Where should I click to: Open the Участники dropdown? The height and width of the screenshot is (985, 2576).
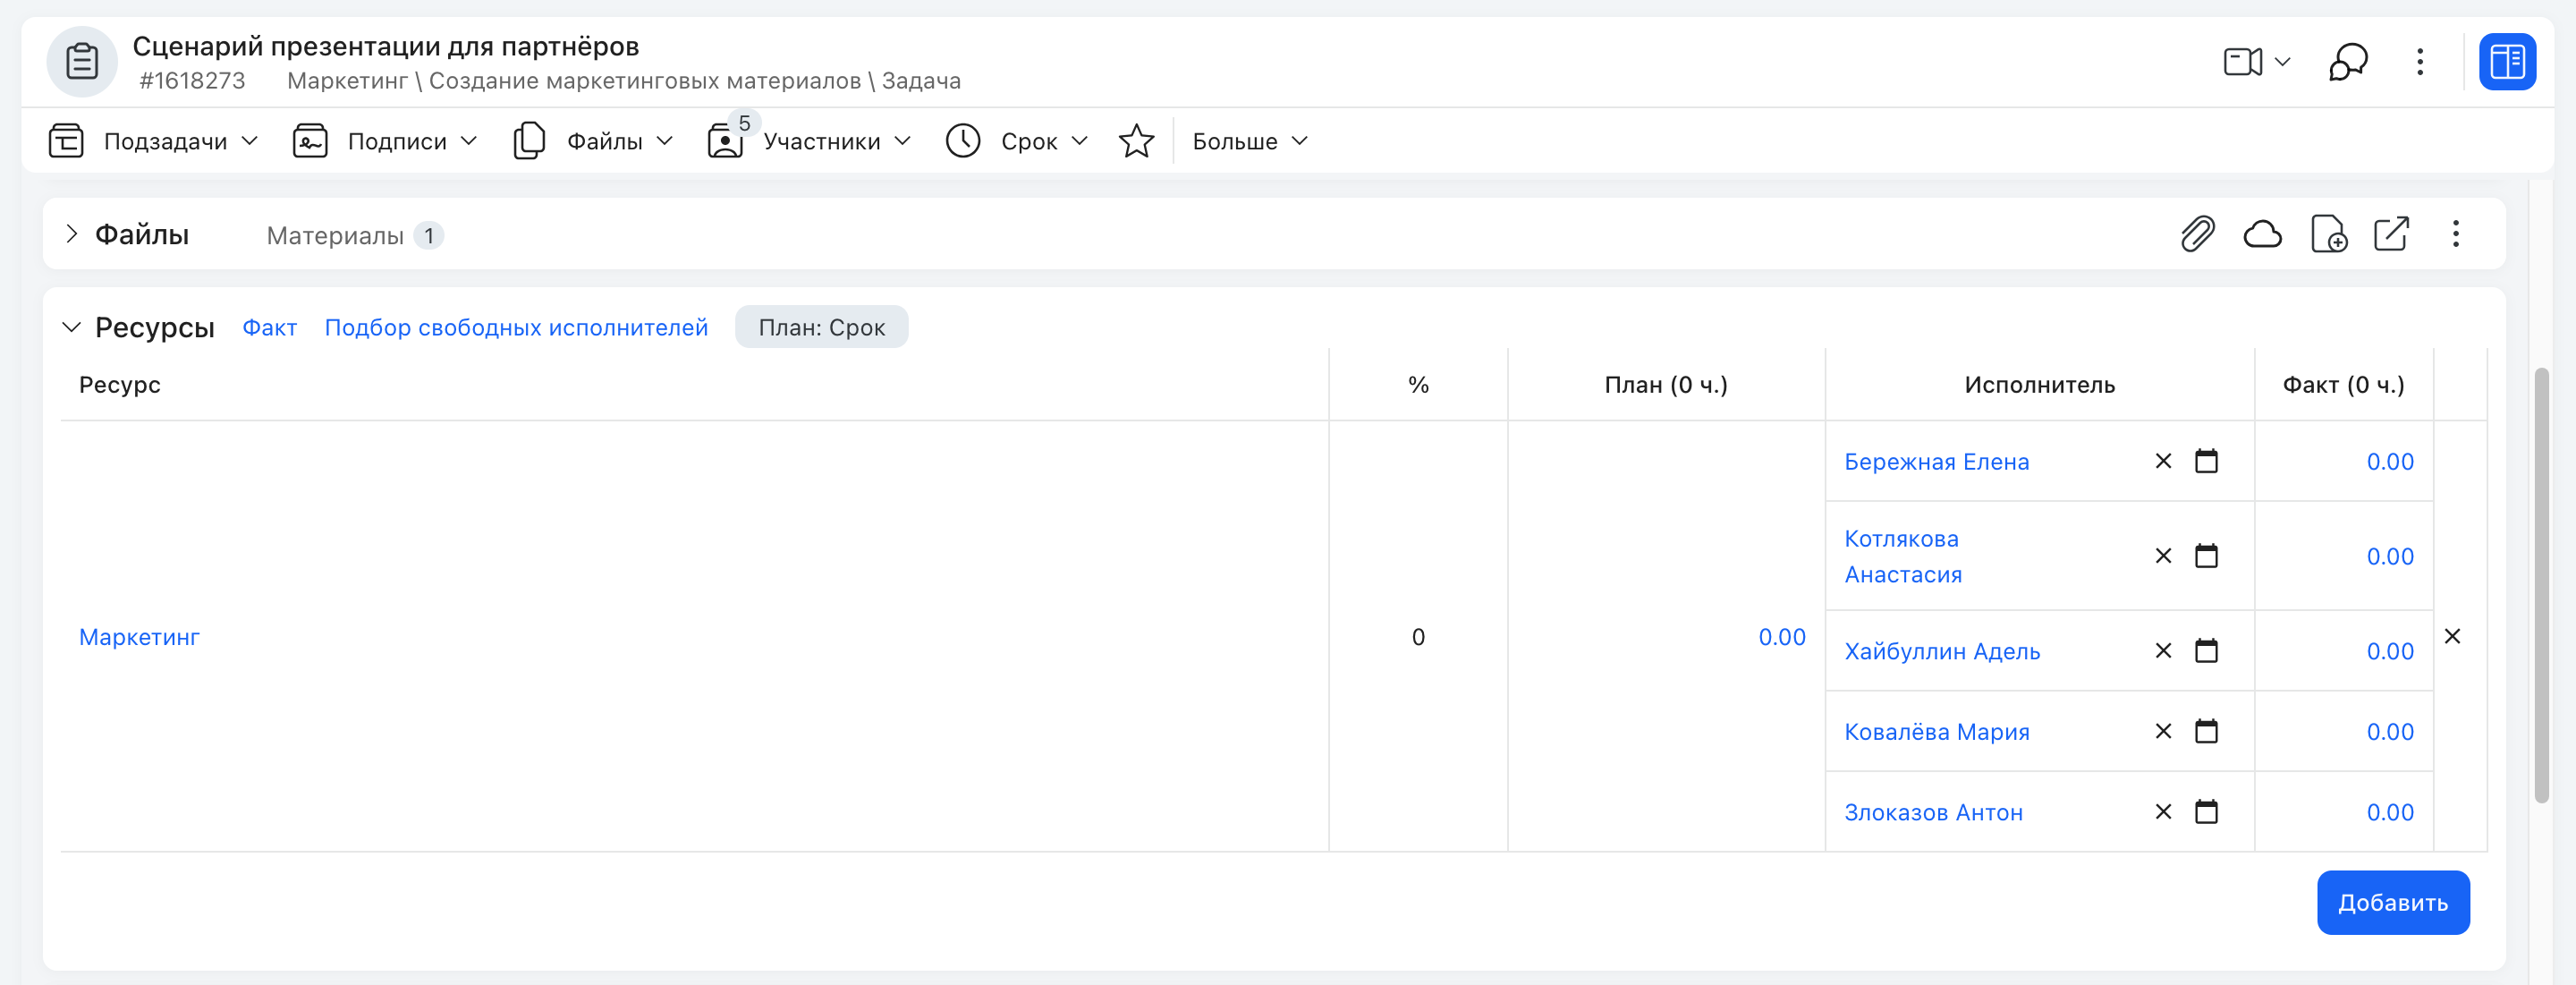[x=903, y=141]
